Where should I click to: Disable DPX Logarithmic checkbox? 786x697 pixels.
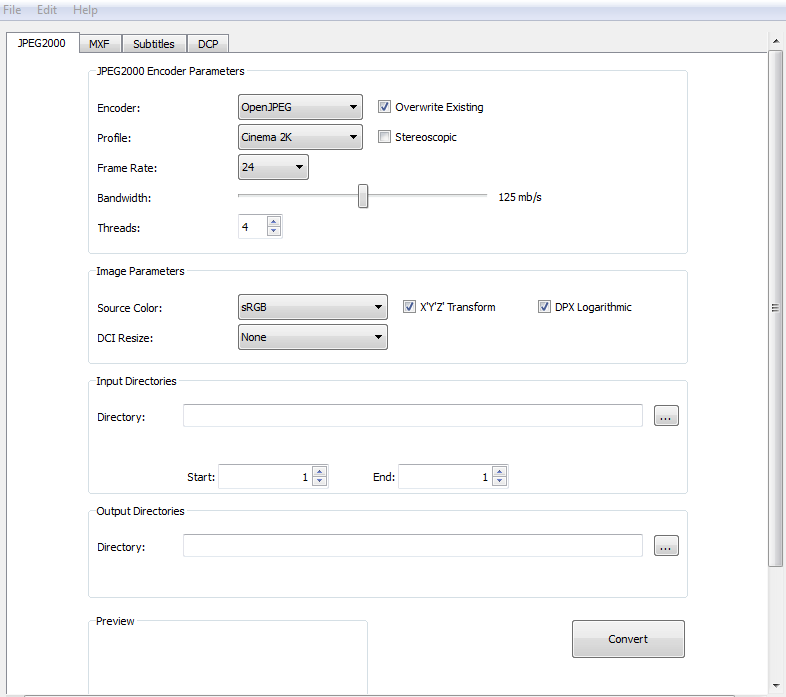coord(545,307)
